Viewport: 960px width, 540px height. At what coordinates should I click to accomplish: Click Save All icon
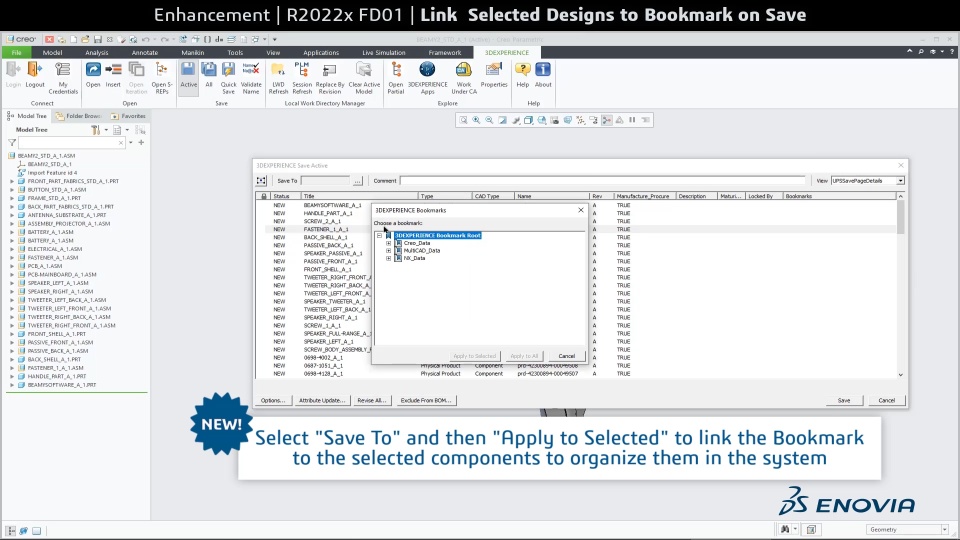[x=209, y=75]
